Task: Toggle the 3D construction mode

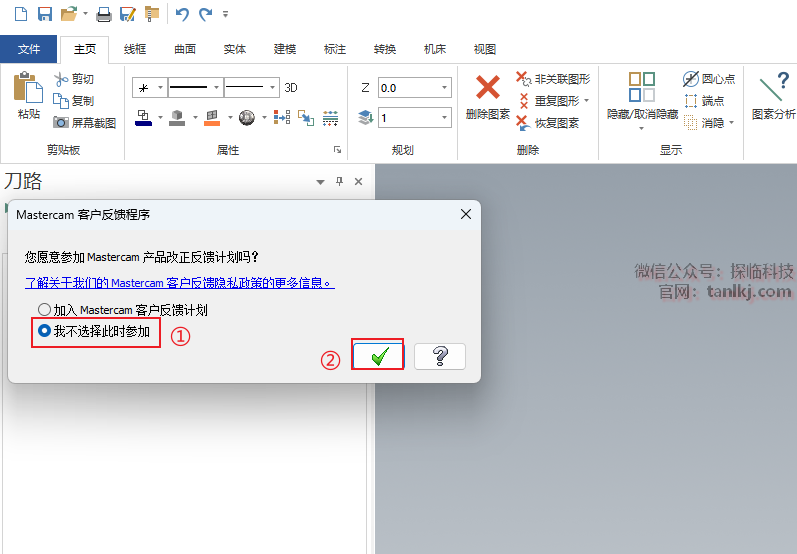Action: coord(291,87)
